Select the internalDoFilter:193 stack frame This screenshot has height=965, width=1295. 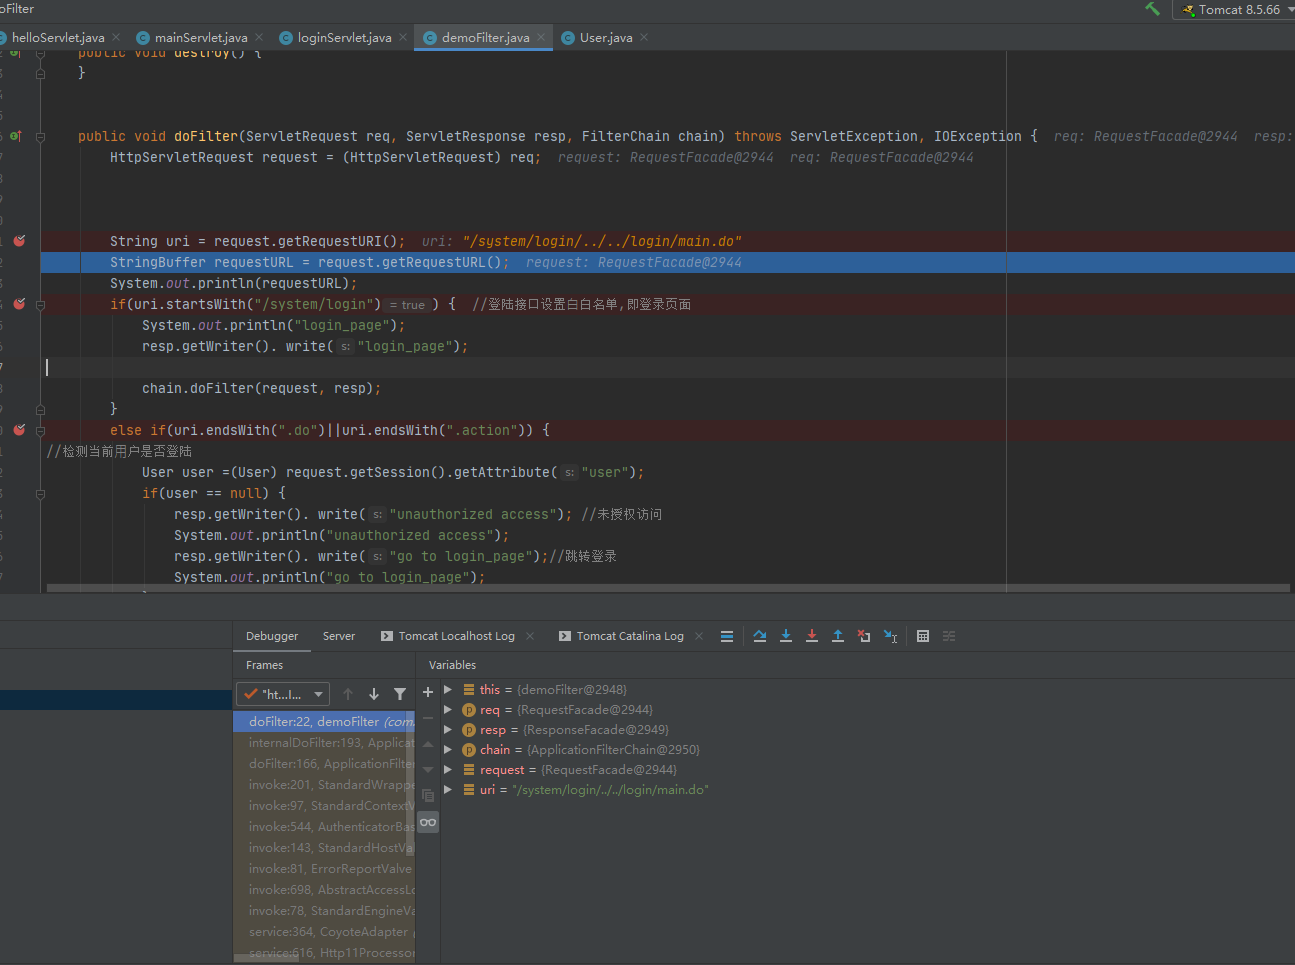(x=330, y=743)
